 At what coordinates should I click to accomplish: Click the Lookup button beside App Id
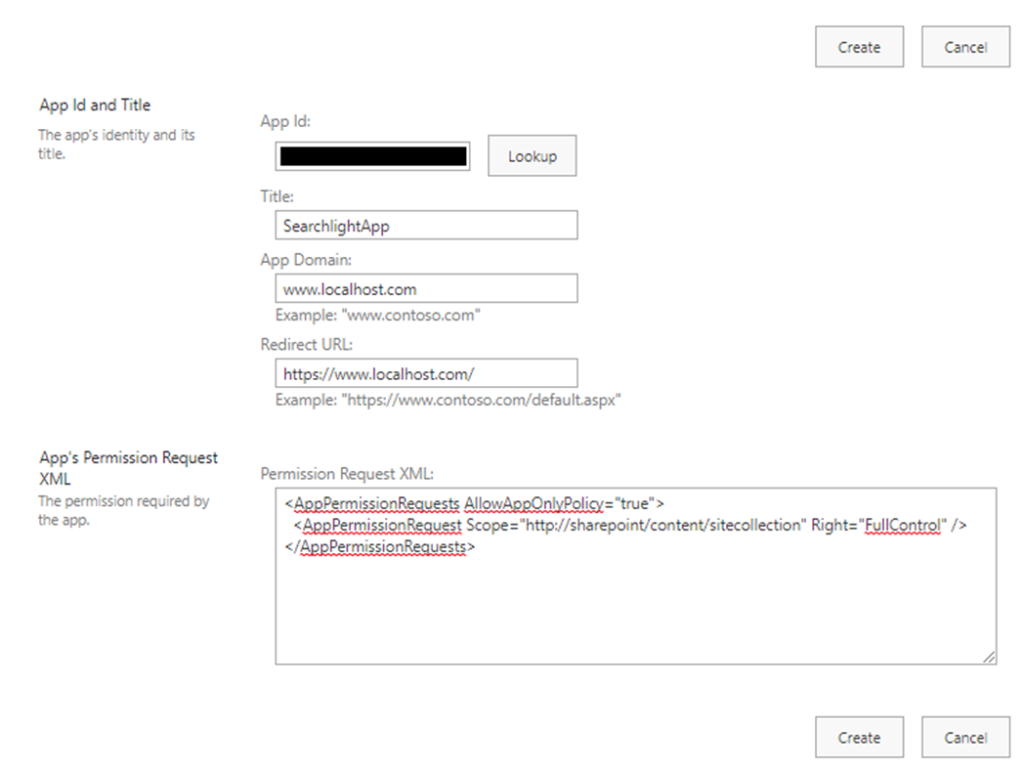point(531,156)
